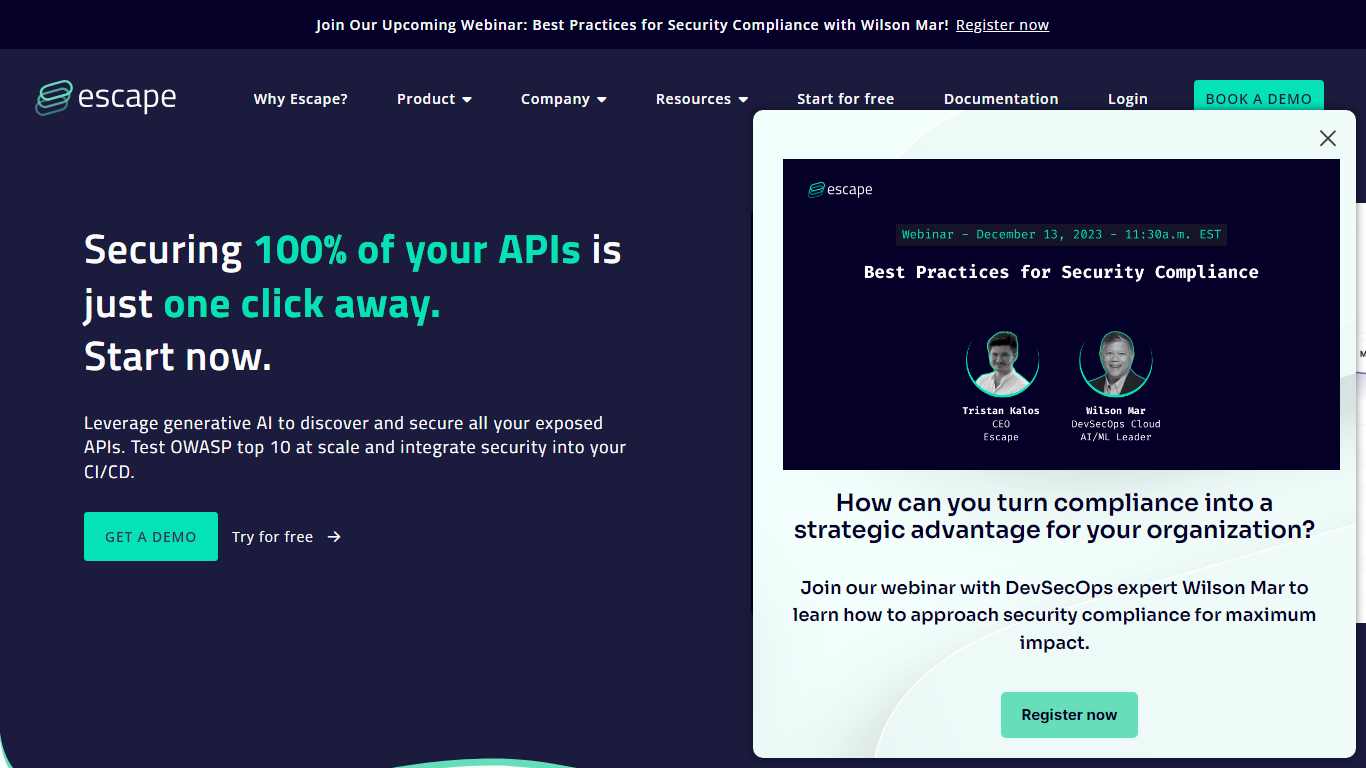1366x768 pixels.
Task: Click the Best Practices webinar banner title
Action: coord(1061,272)
